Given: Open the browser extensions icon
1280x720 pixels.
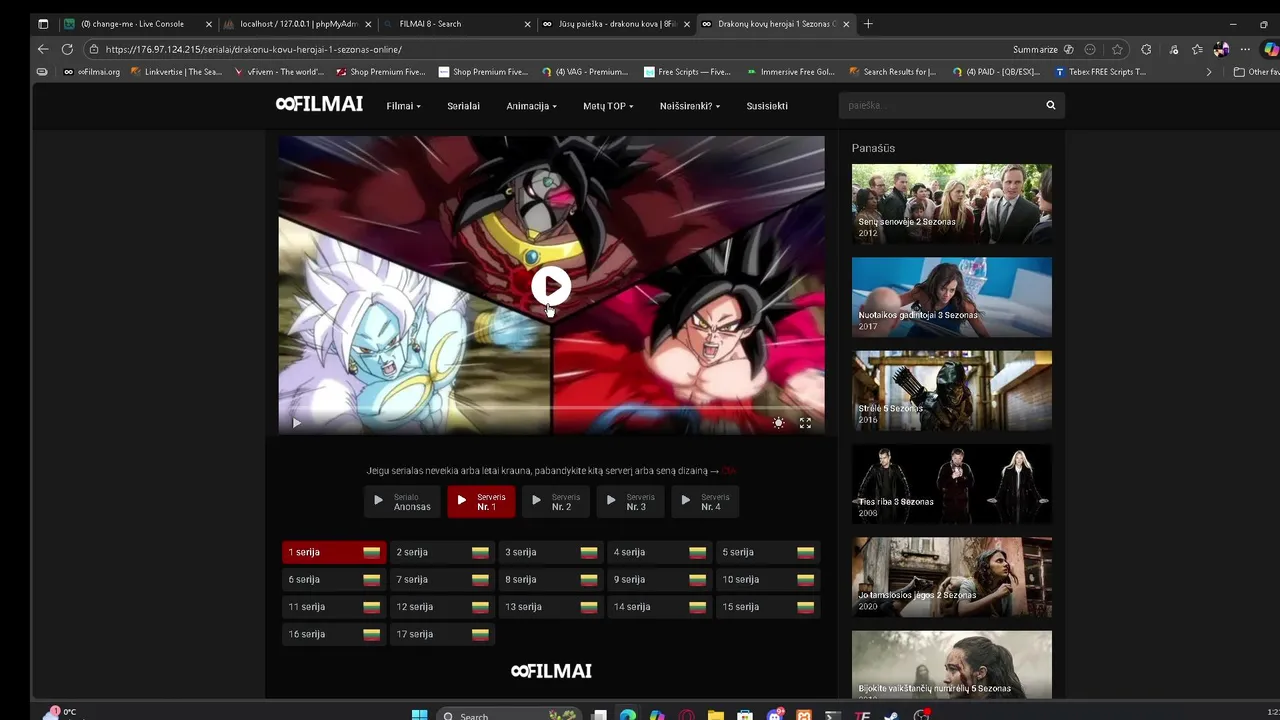Looking at the screenshot, I should 1146,49.
